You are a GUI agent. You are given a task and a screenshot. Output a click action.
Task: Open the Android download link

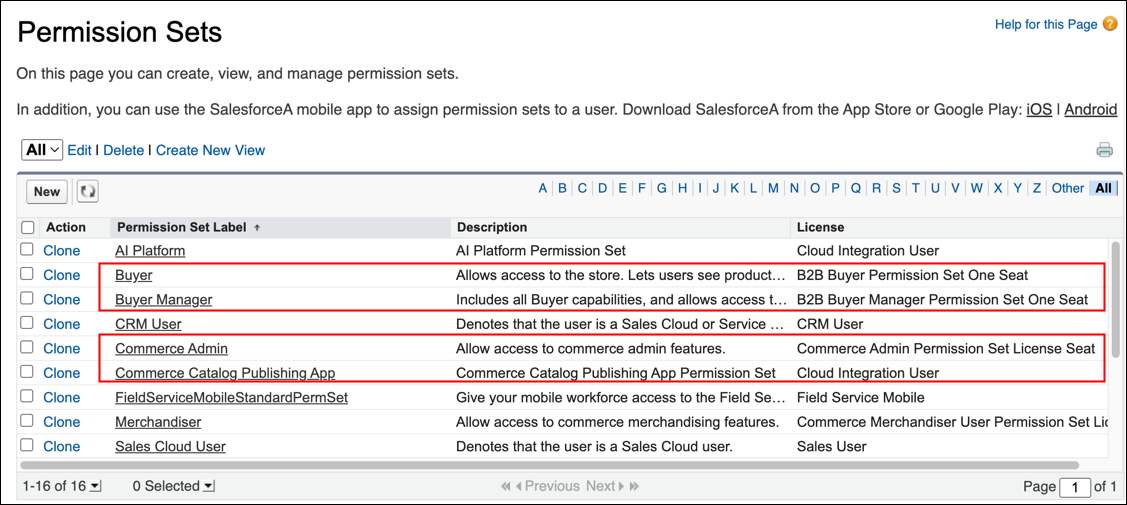click(1090, 110)
